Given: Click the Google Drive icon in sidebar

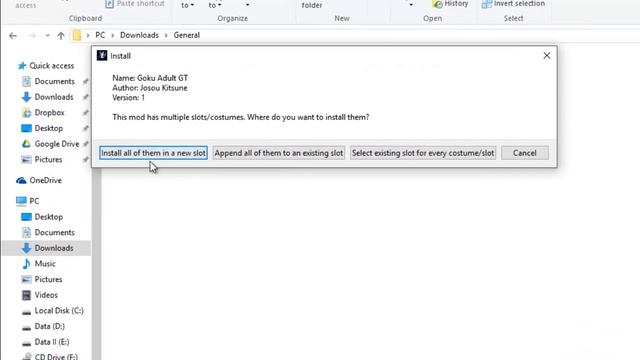Looking at the screenshot, I should 26,144.
